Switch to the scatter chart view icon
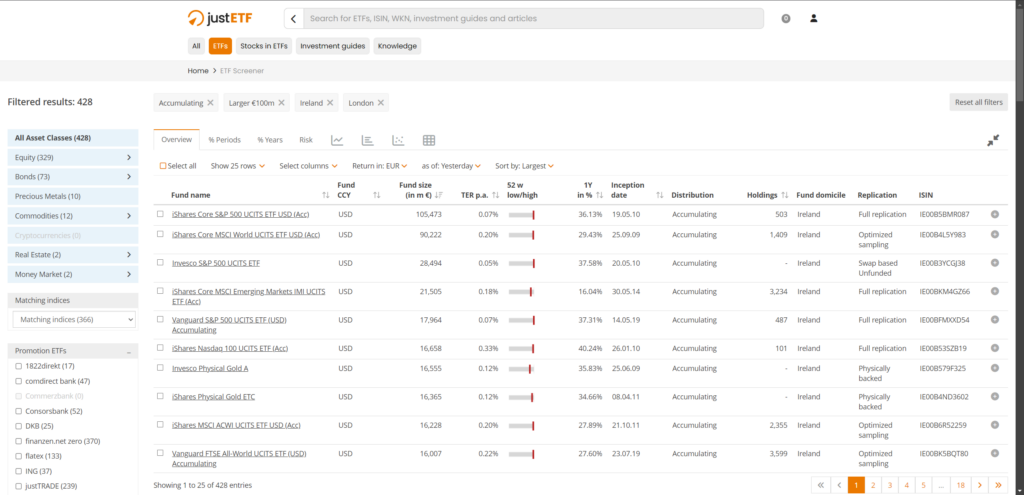Image resolution: width=1024 pixels, height=495 pixels. click(398, 140)
